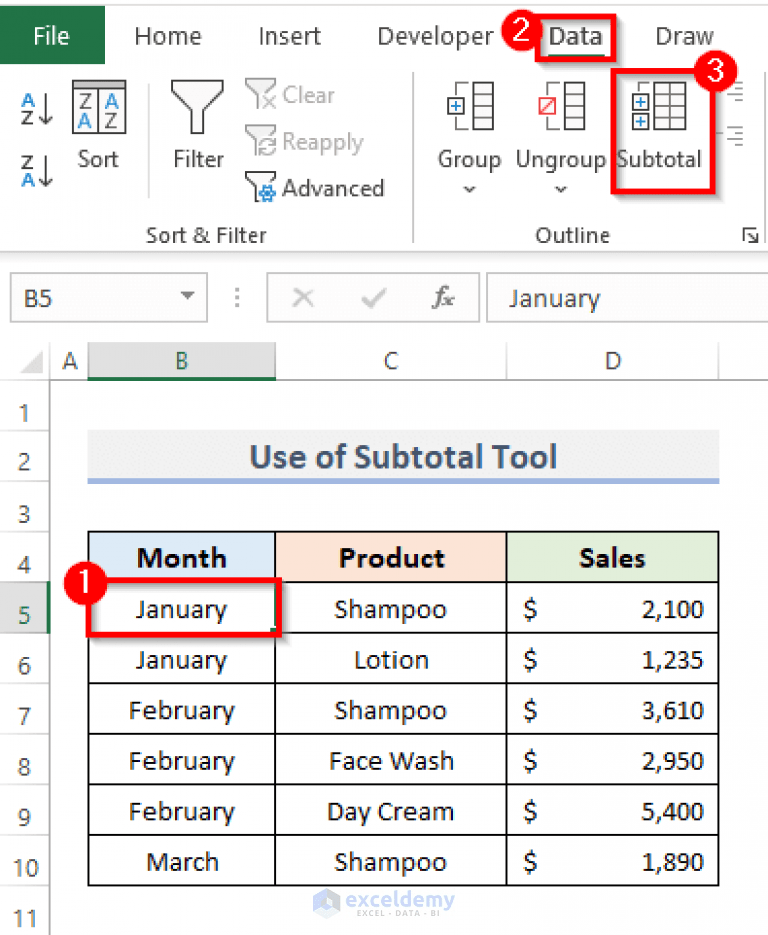The height and width of the screenshot is (935, 768).
Task: Click inside the formula bar
Action: pos(620,297)
